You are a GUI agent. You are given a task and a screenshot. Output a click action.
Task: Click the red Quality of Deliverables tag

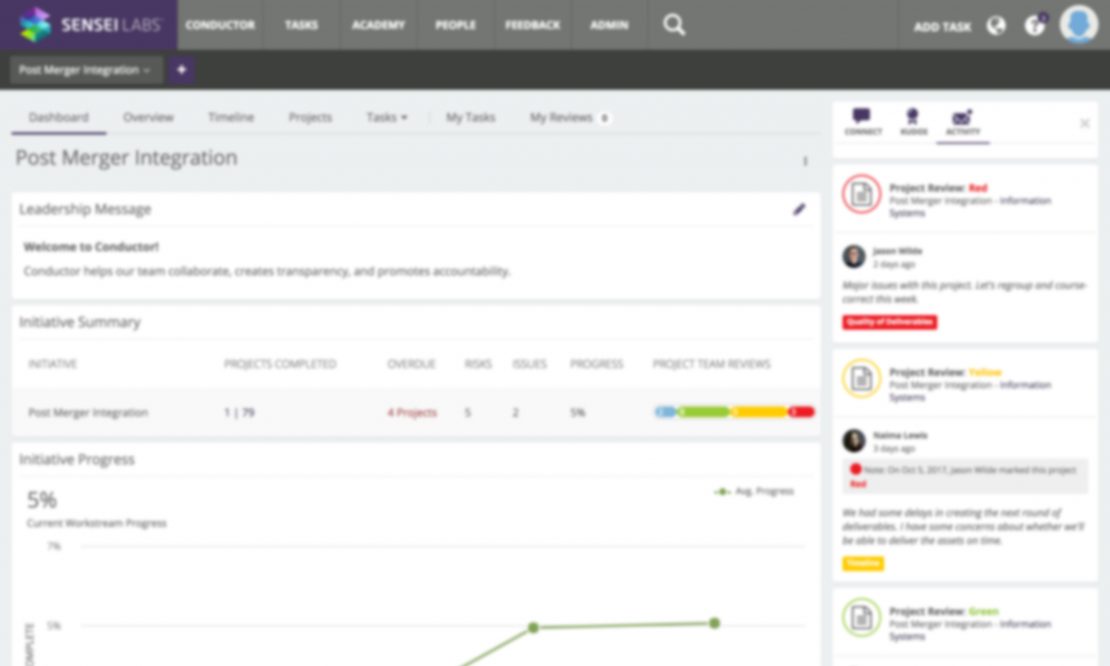(889, 322)
